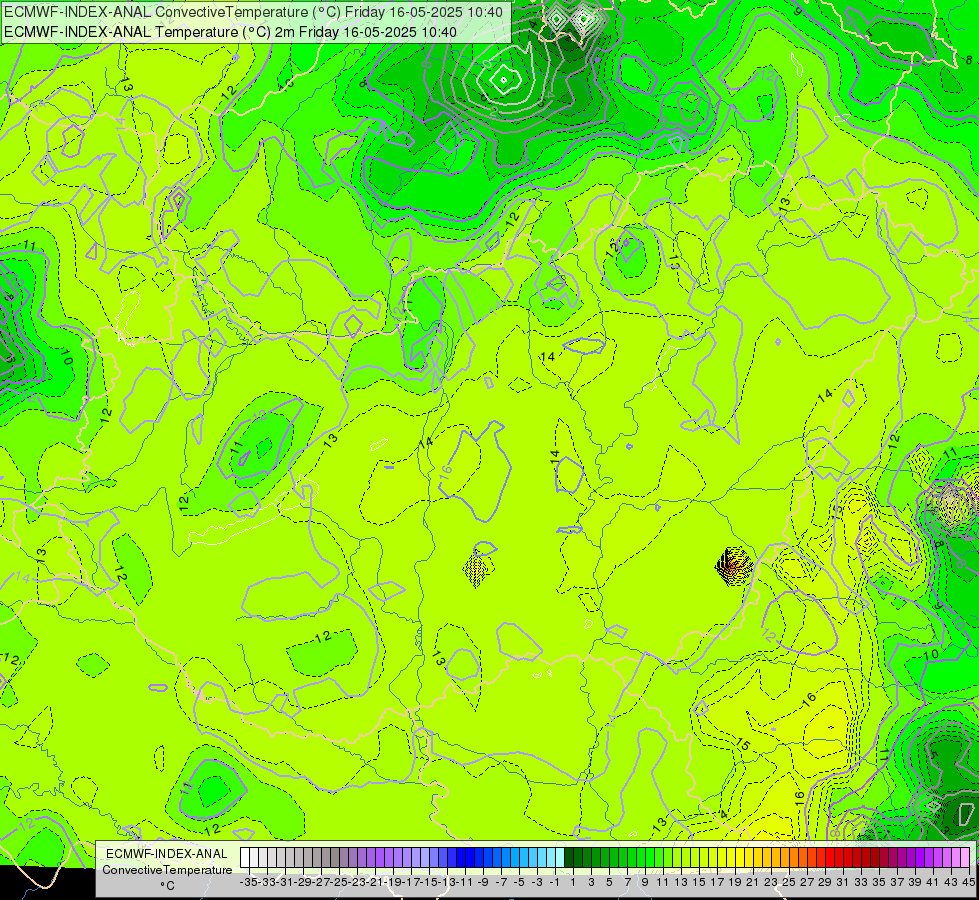Click the legend tick label '-35'
The width and height of the screenshot is (979, 900).
pyautogui.click(x=248, y=882)
